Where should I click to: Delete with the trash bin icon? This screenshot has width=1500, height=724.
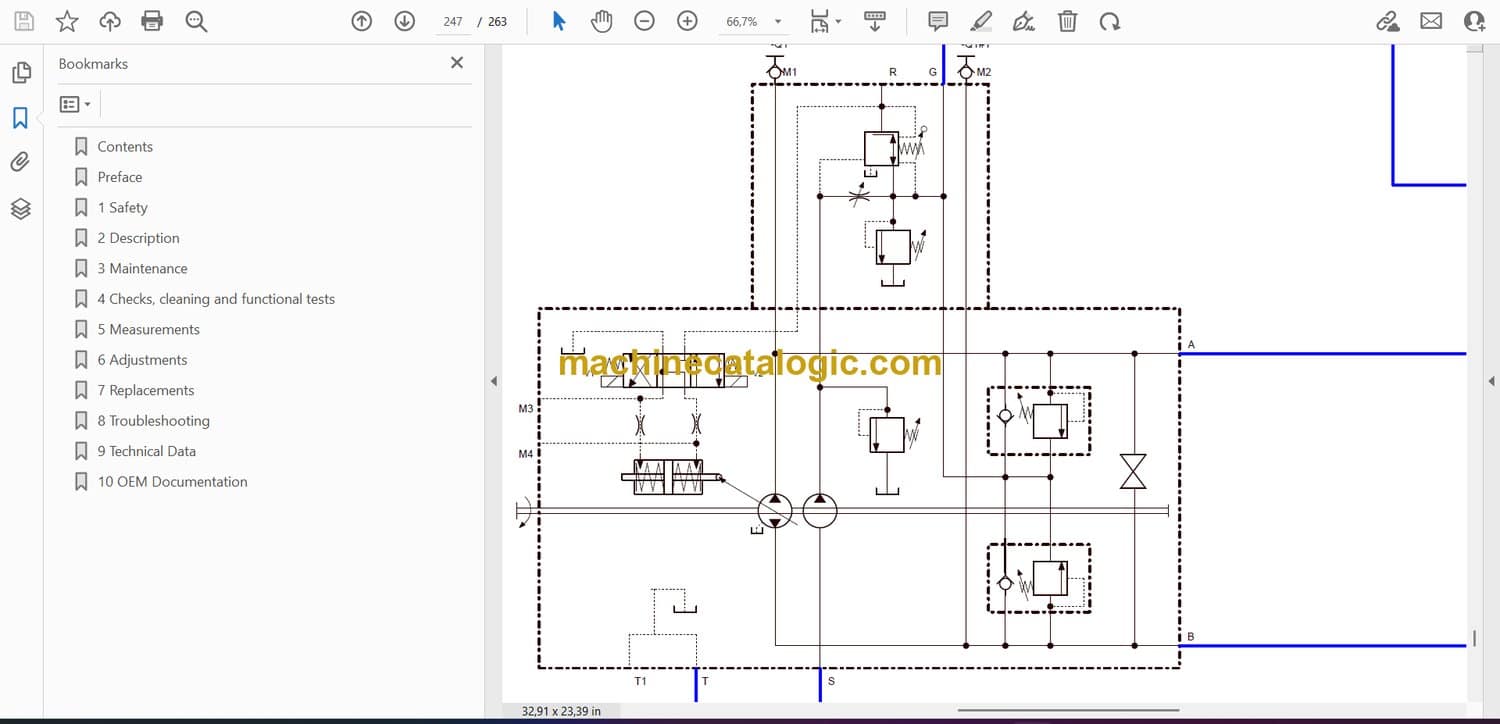1068,21
